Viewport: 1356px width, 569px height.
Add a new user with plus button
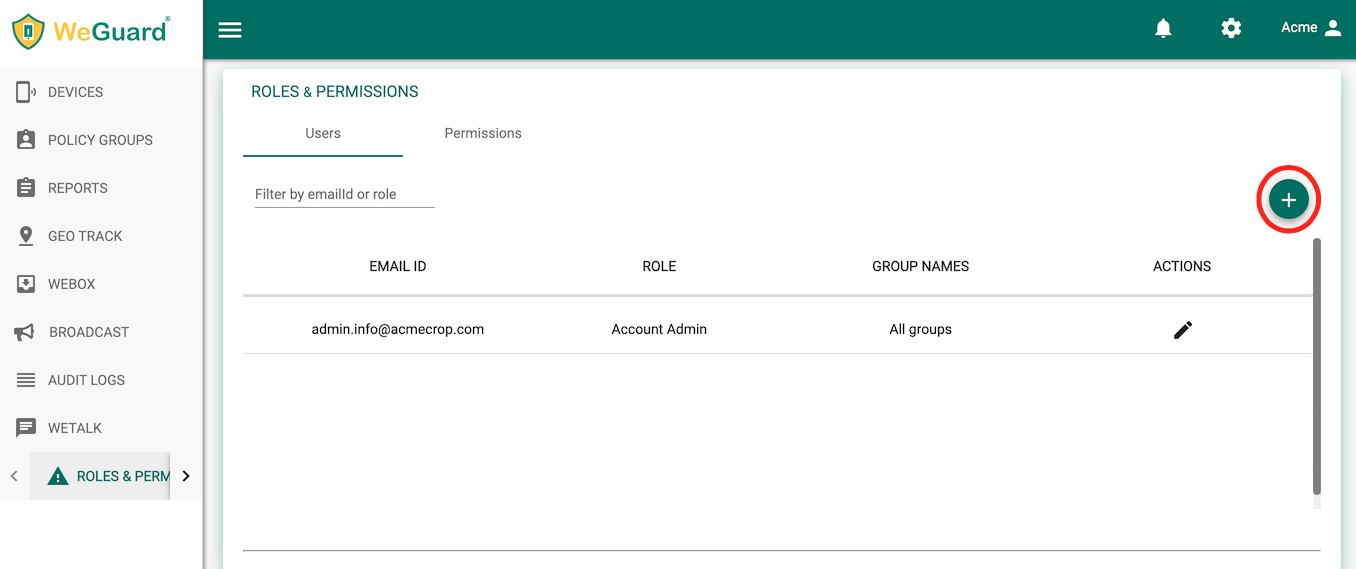tap(1289, 200)
